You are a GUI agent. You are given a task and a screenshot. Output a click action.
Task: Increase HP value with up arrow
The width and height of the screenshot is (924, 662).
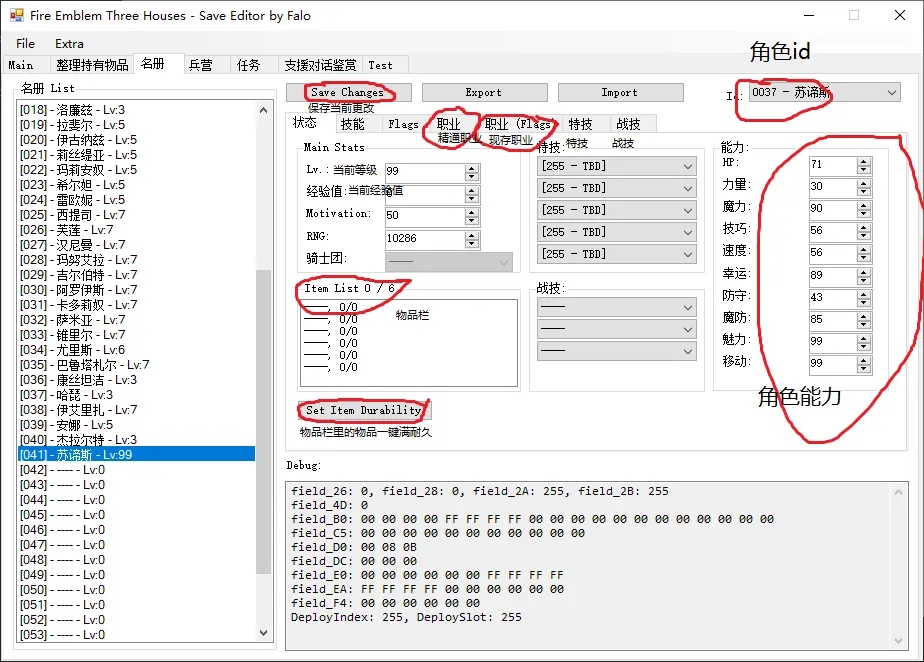pyautogui.click(x=864, y=161)
